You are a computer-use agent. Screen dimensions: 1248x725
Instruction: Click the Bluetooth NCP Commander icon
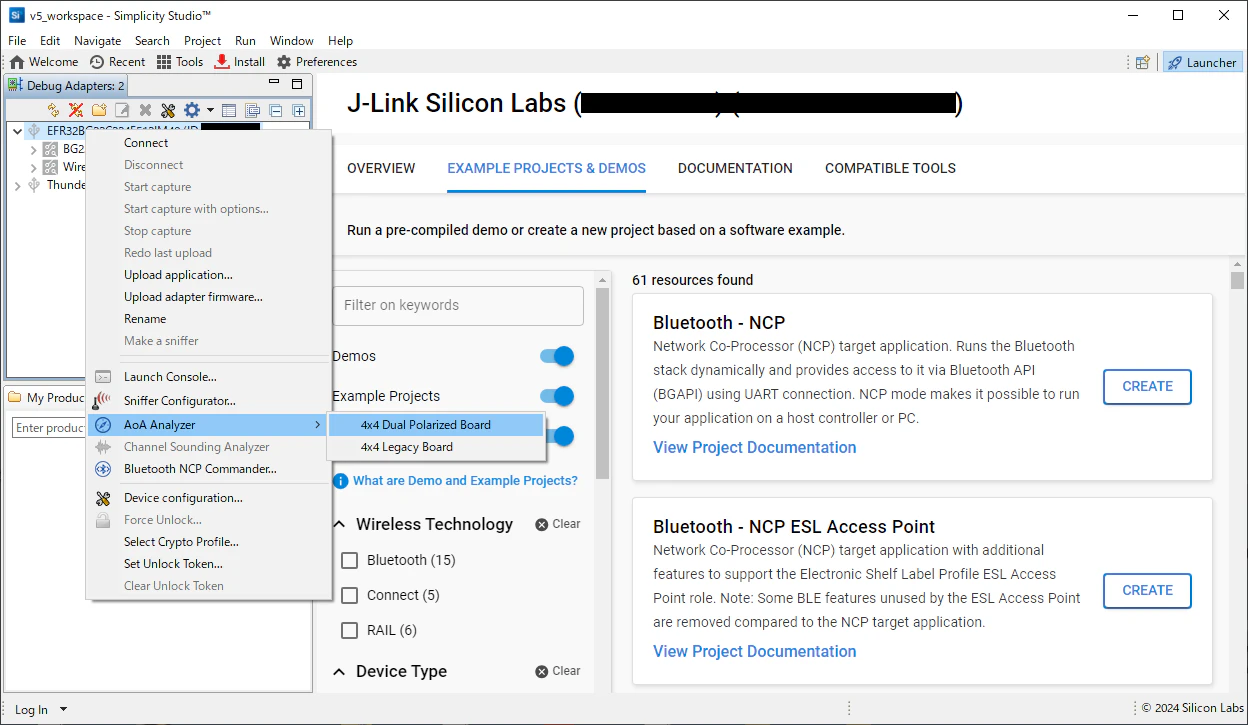coord(102,469)
